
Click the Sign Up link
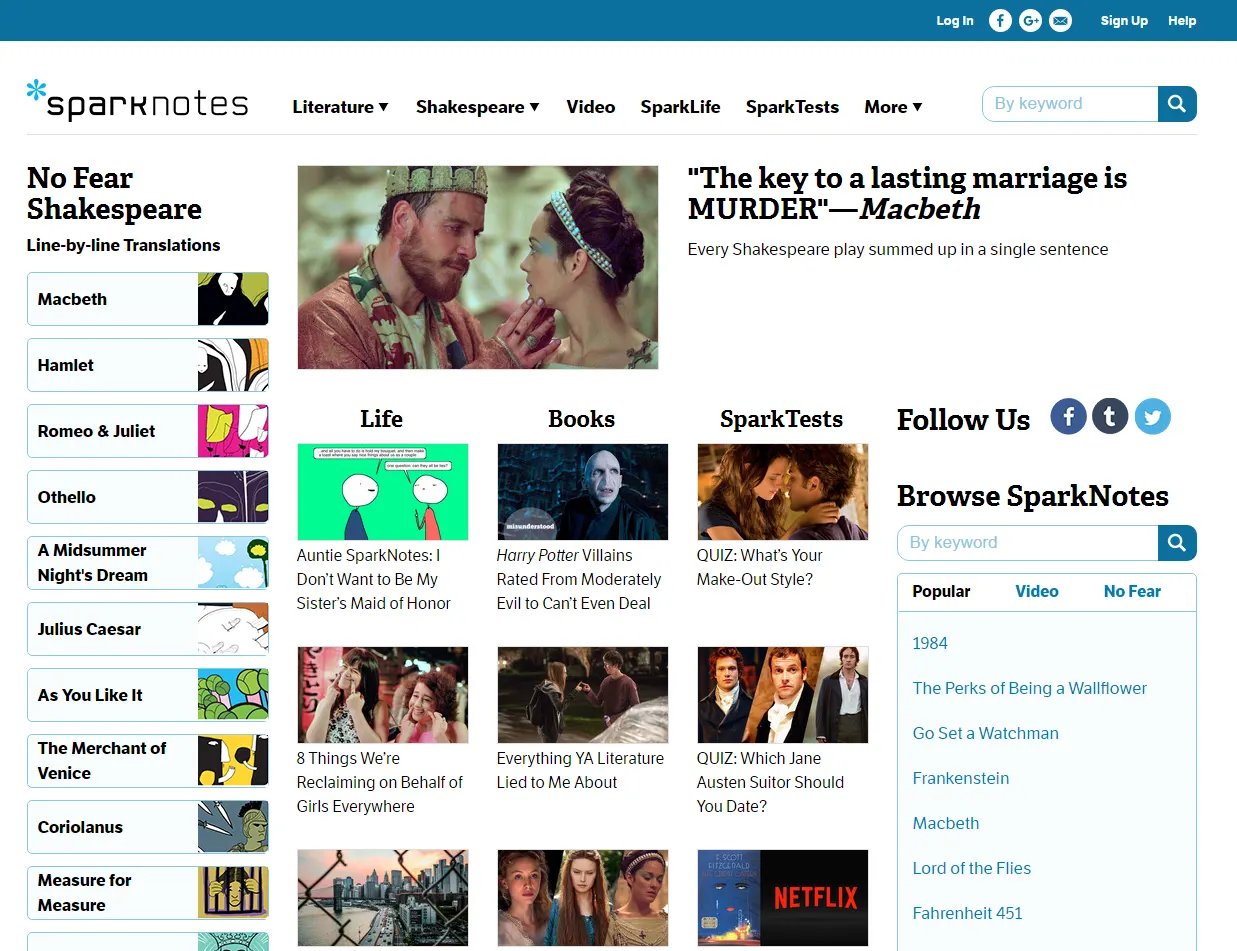click(1124, 20)
